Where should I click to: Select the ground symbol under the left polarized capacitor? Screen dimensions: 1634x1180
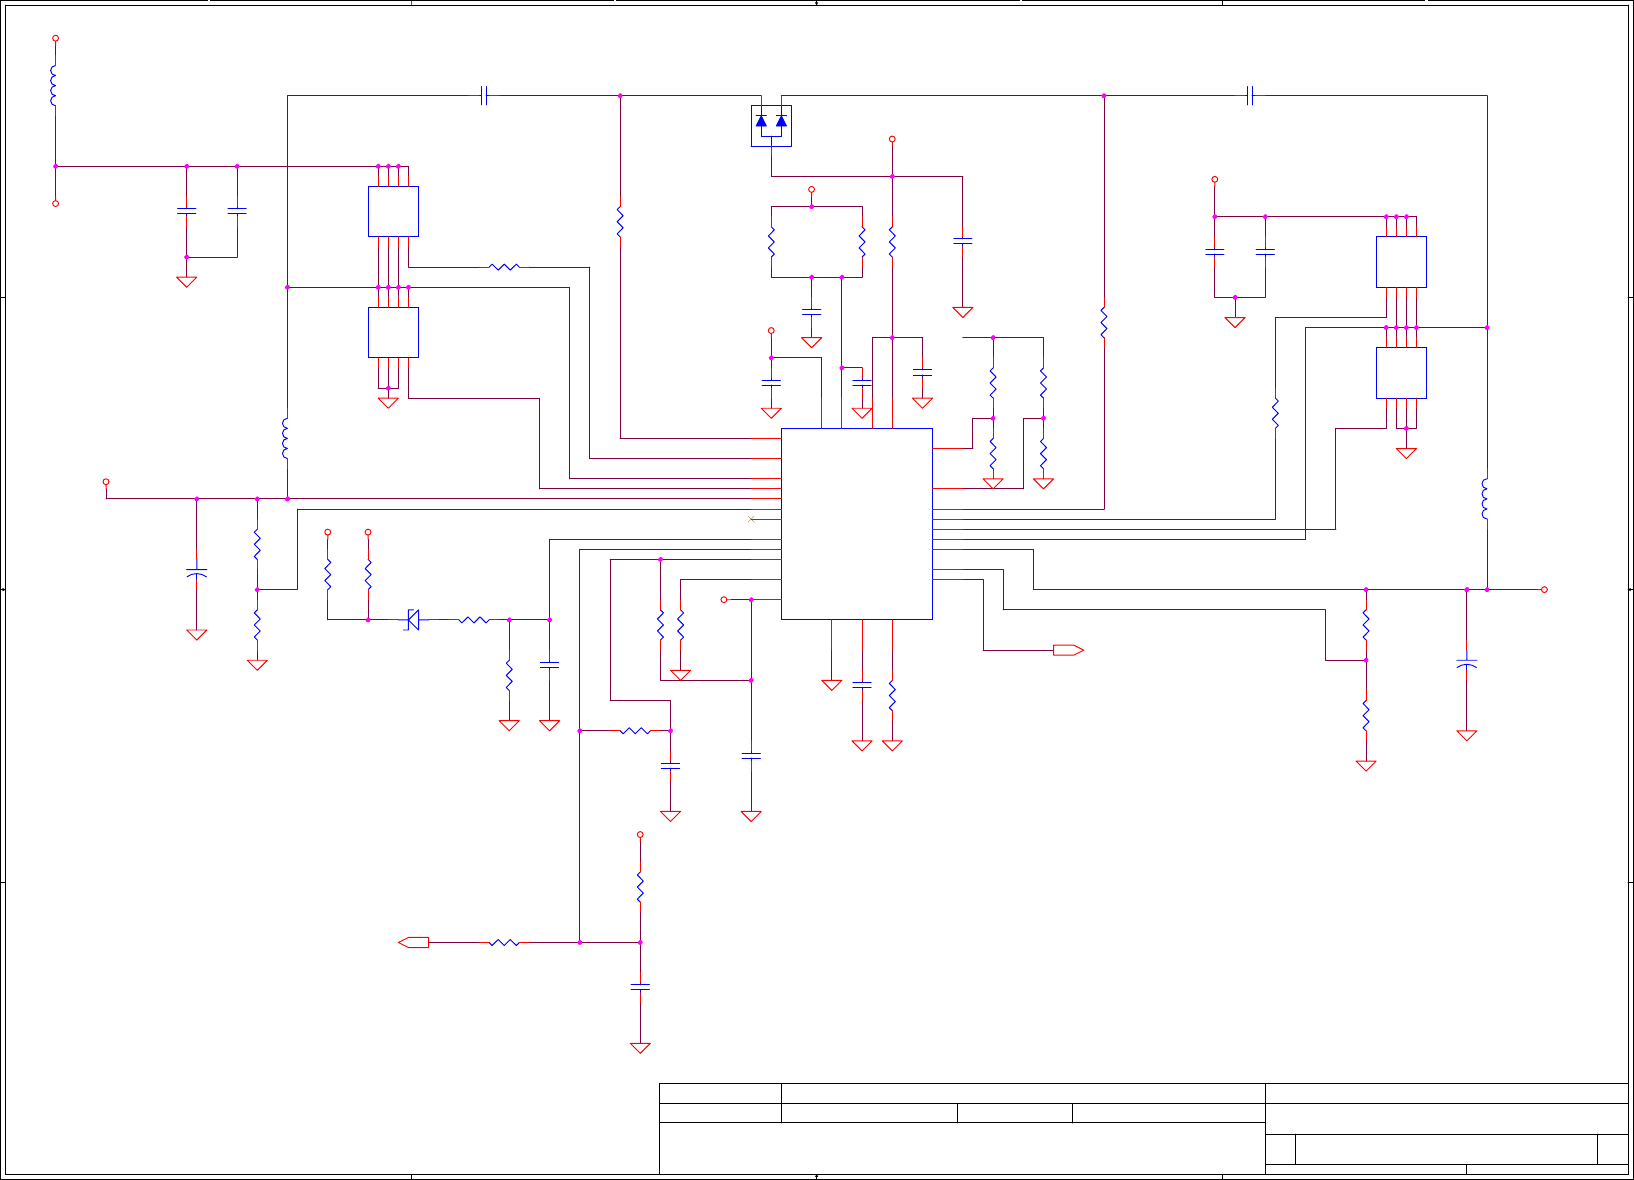tap(197, 634)
